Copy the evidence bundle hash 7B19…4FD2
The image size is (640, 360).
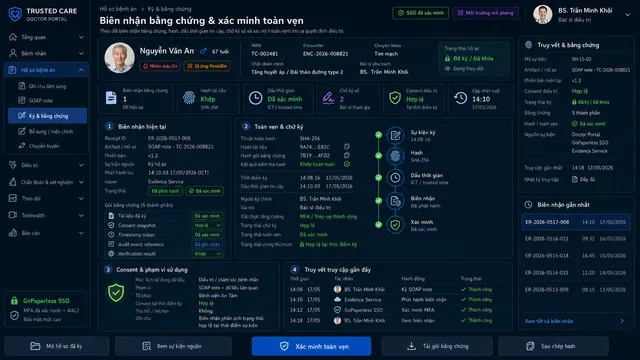pyautogui.click(x=347, y=155)
